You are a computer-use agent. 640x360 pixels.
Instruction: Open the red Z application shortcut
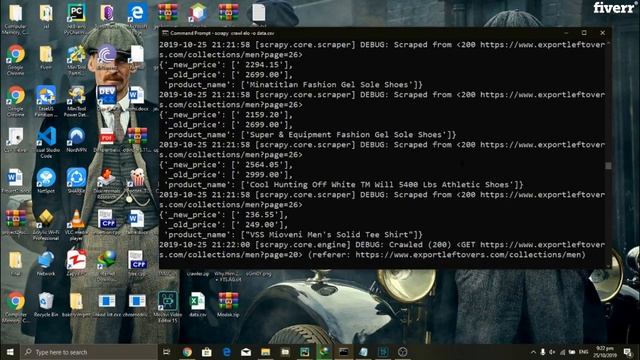(x=76, y=260)
